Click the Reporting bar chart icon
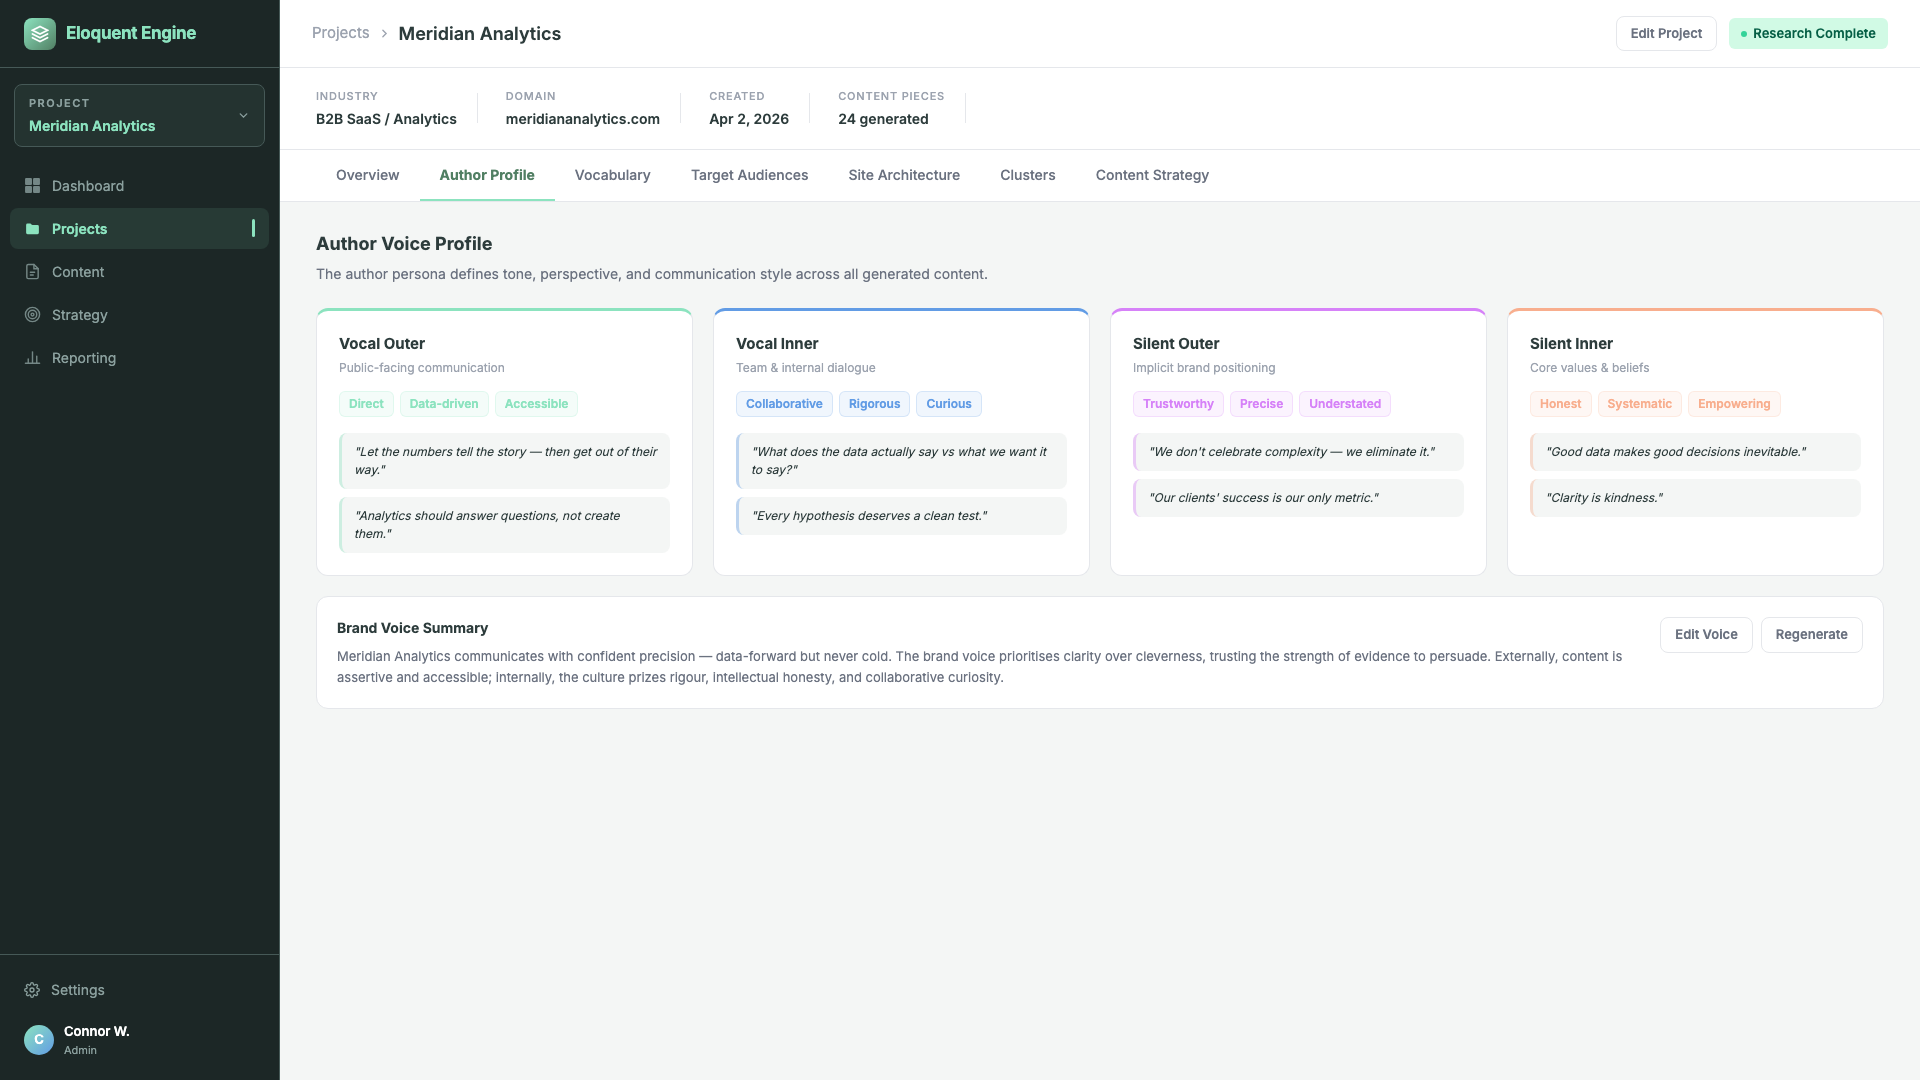 [x=33, y=358]
